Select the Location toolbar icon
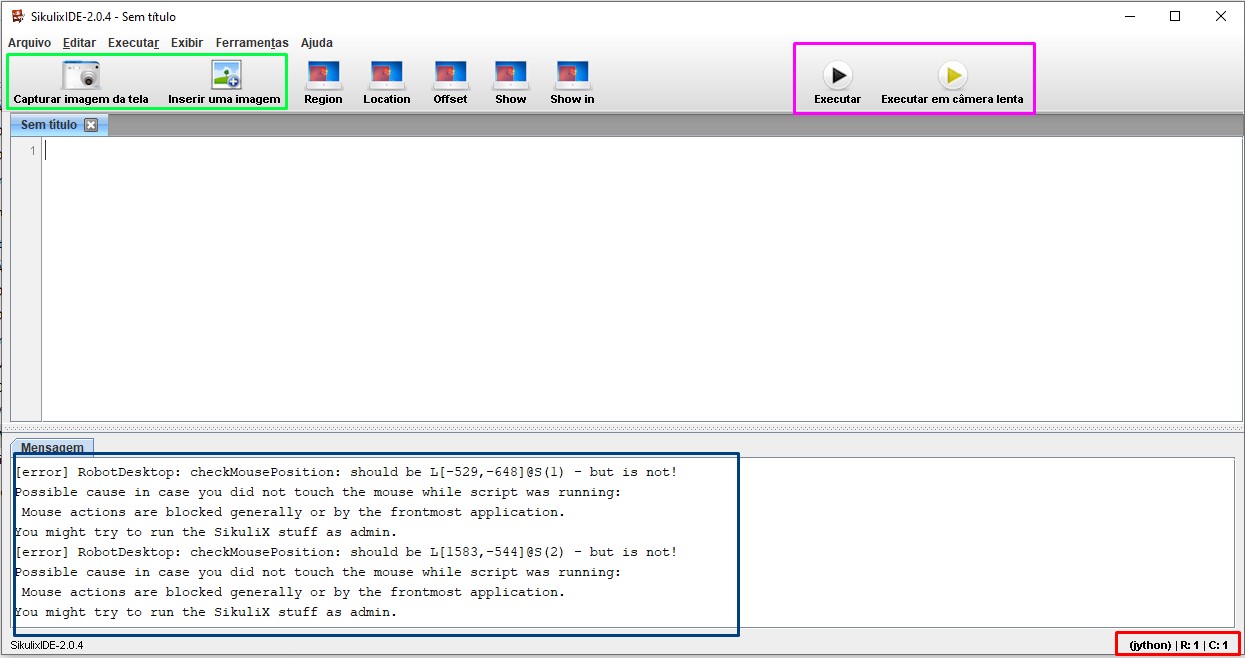 click(387, 74)
